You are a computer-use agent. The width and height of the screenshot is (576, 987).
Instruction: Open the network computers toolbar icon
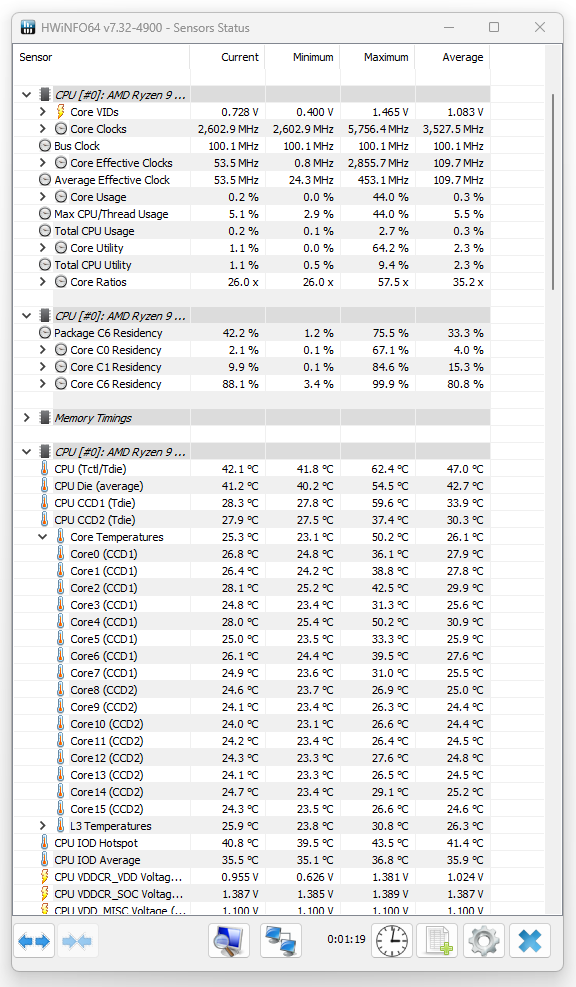(281, 940)
